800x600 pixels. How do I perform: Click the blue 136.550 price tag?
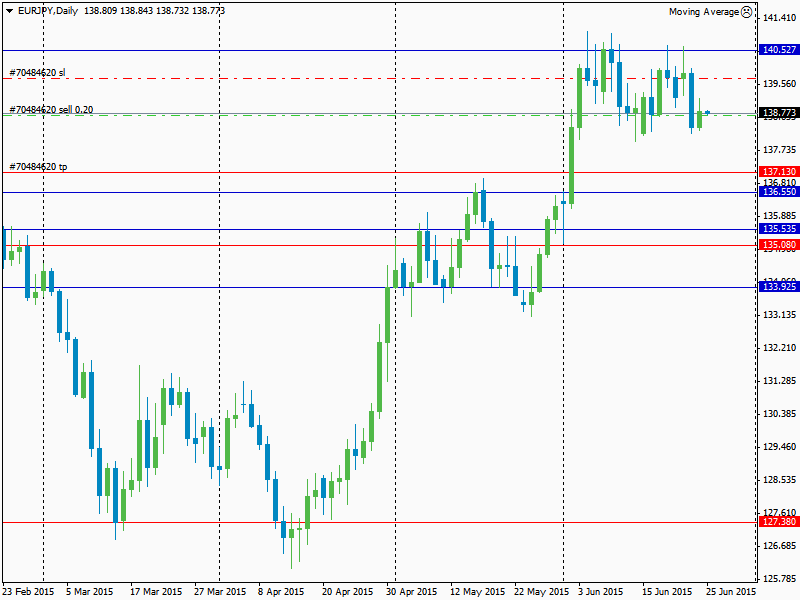pos(779,192)
